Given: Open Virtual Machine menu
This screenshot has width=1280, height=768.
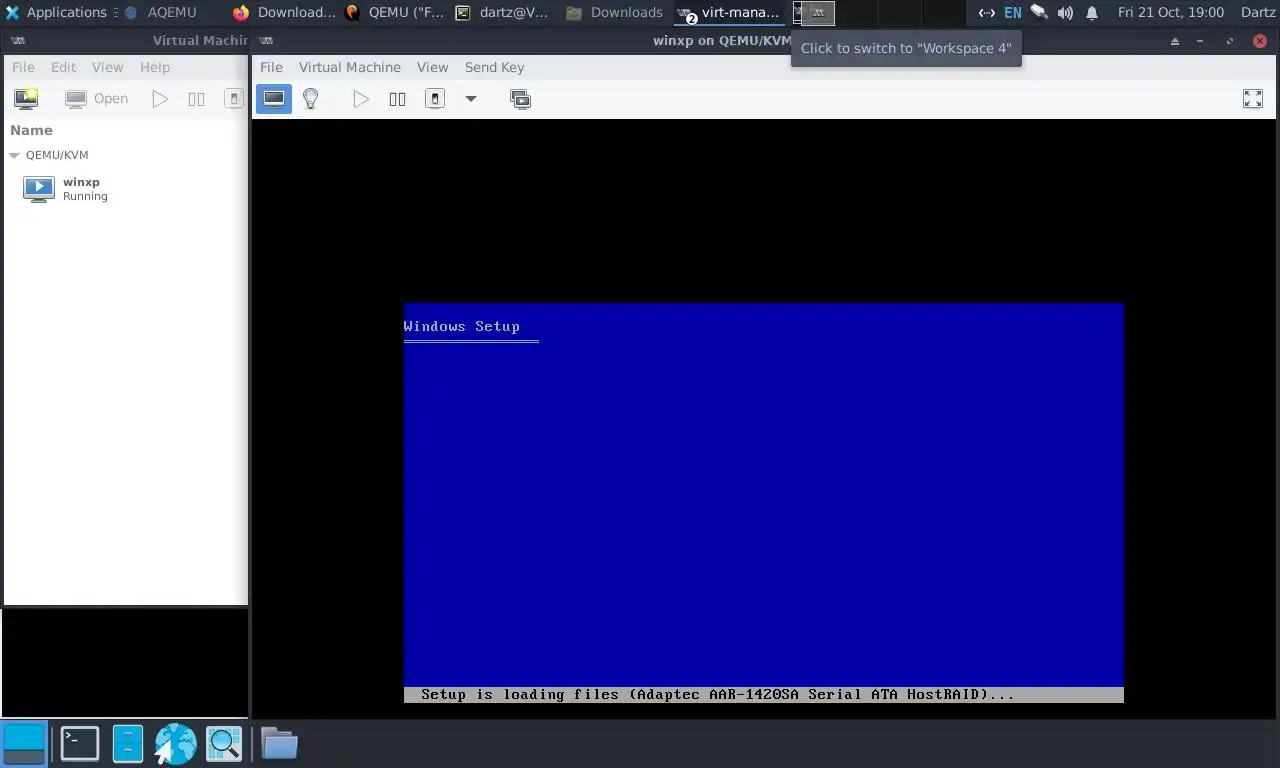Looking at the screenshot, I should point(350,67).
